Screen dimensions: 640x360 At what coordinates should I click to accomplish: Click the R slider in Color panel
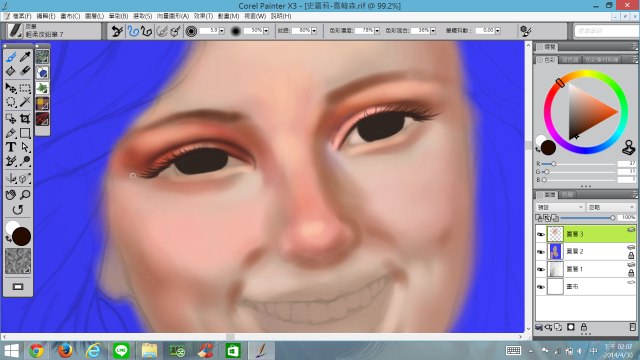(579, 164)
